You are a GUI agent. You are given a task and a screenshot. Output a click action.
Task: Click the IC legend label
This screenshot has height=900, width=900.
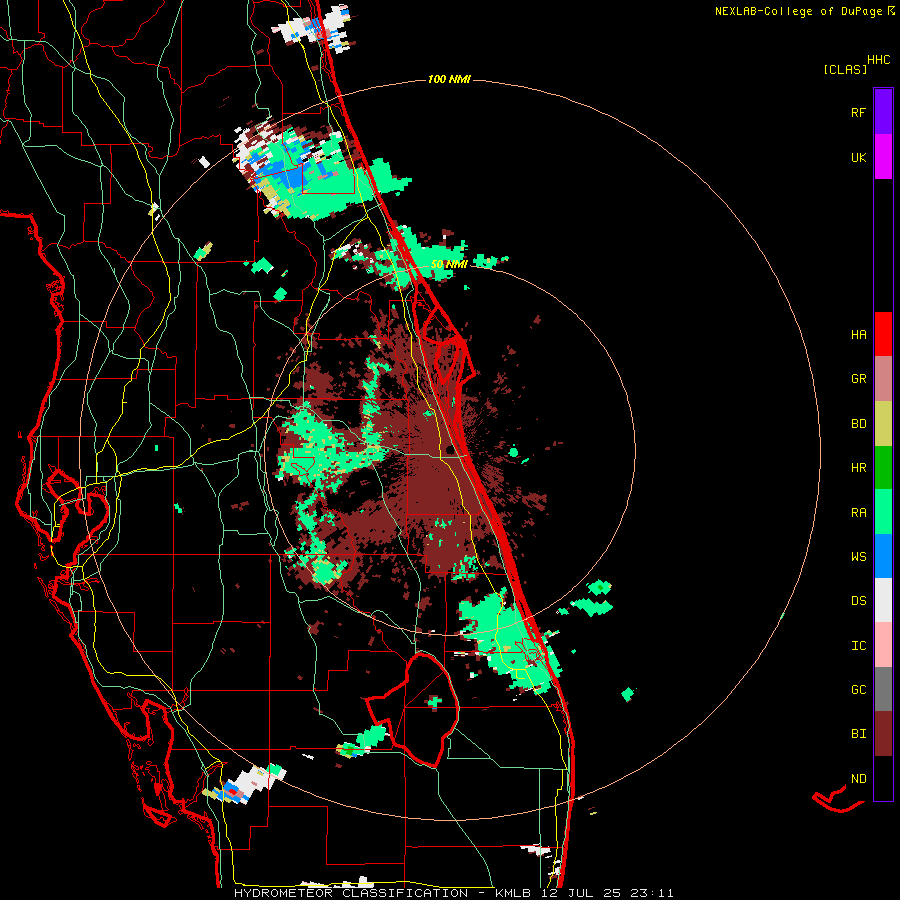pos(858,646)
